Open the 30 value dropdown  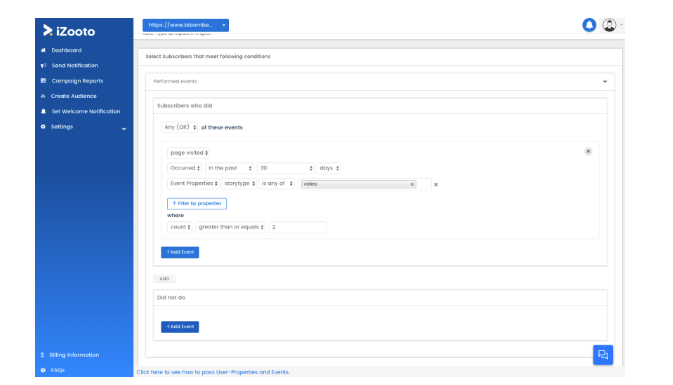[285, 168]
